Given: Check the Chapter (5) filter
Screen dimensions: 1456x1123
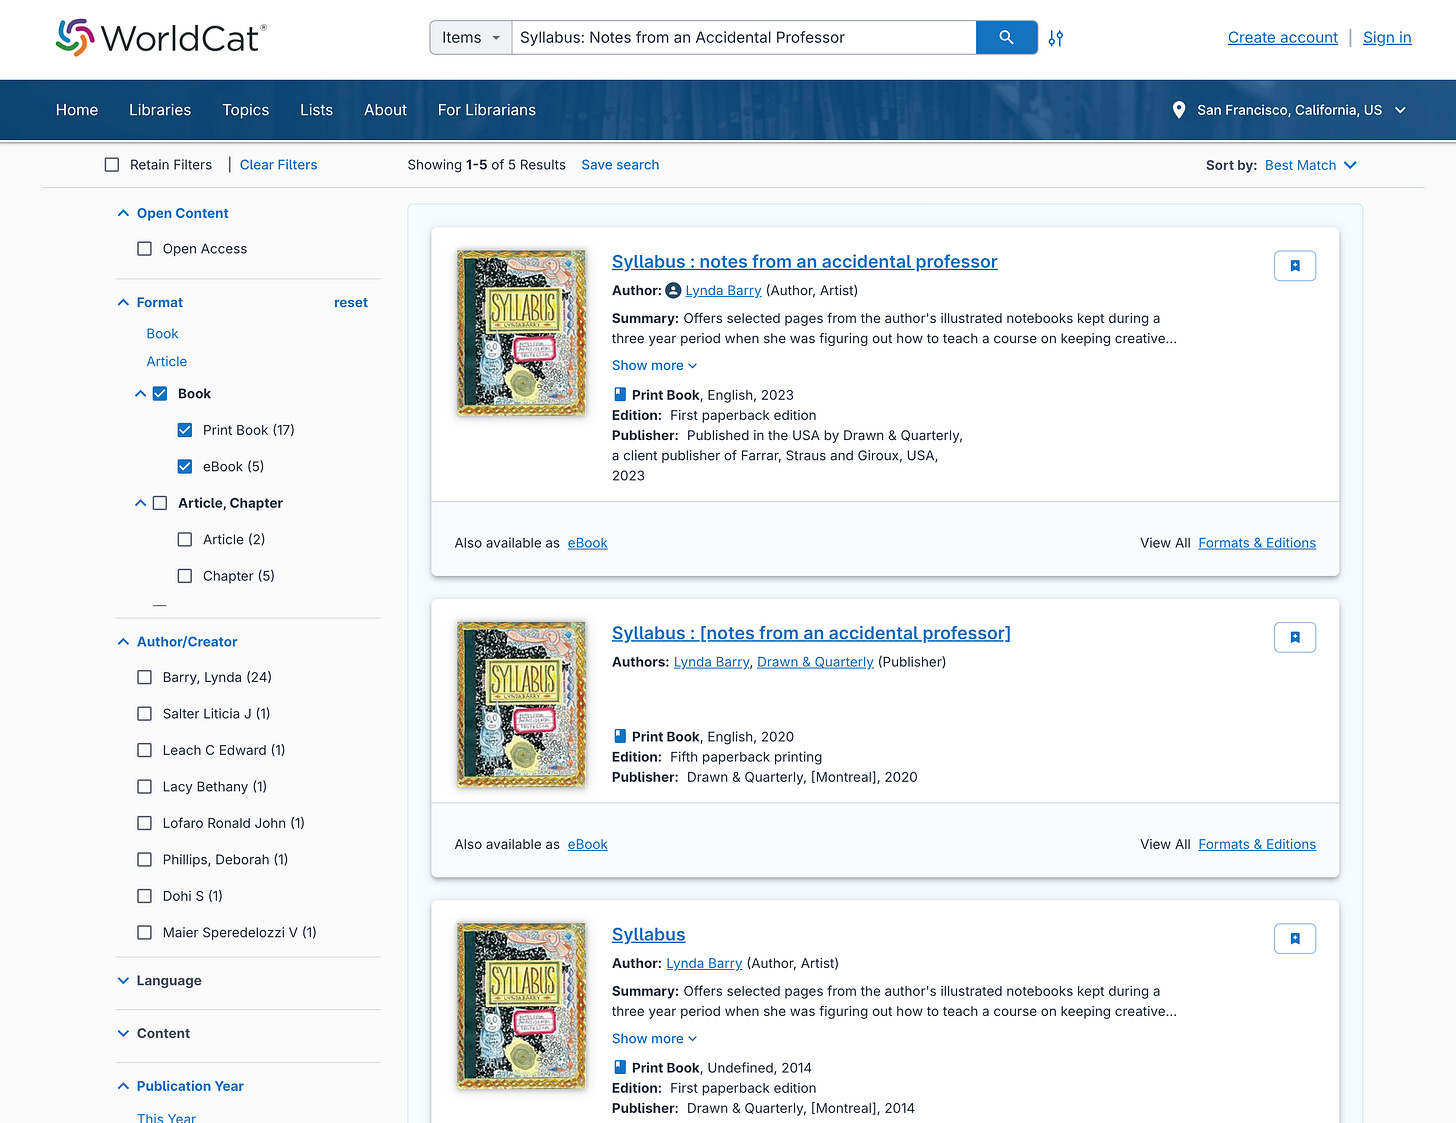Looking at the screenshot, I should 185,576.
